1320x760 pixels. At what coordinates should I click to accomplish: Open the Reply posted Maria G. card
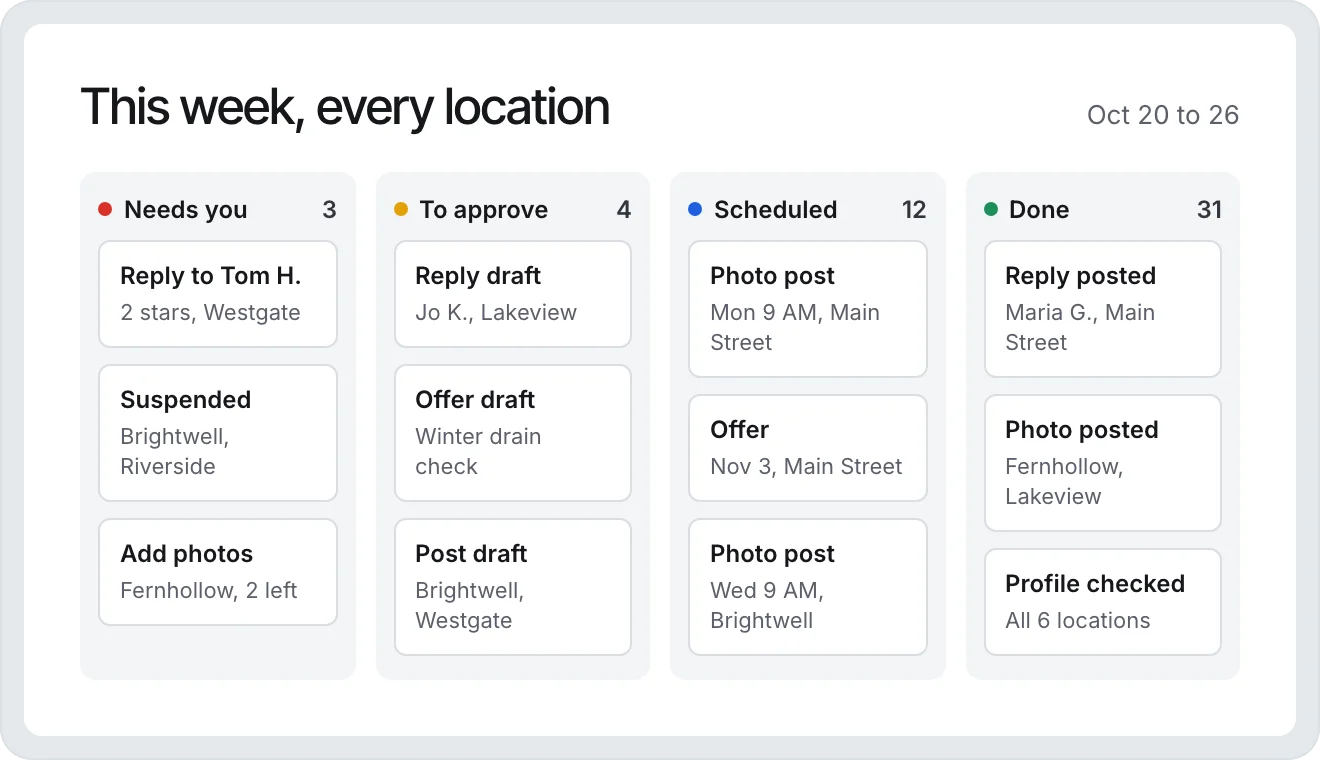pyautogui.click(x=1103, y=309)
